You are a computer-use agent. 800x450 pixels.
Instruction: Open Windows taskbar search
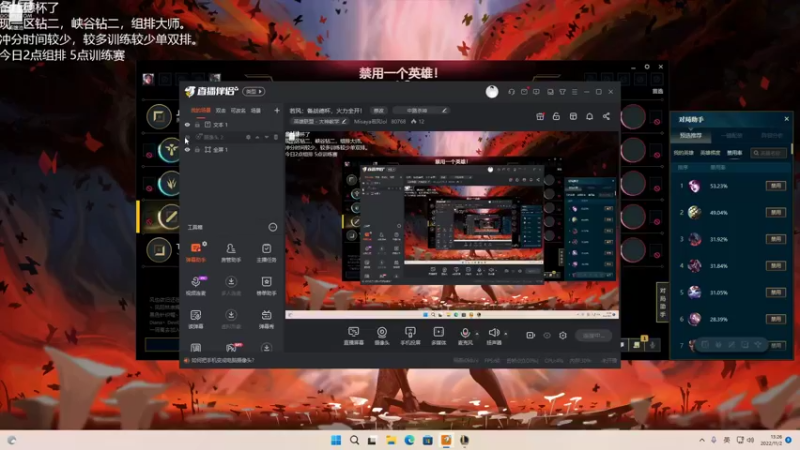[x=354, y=440]
